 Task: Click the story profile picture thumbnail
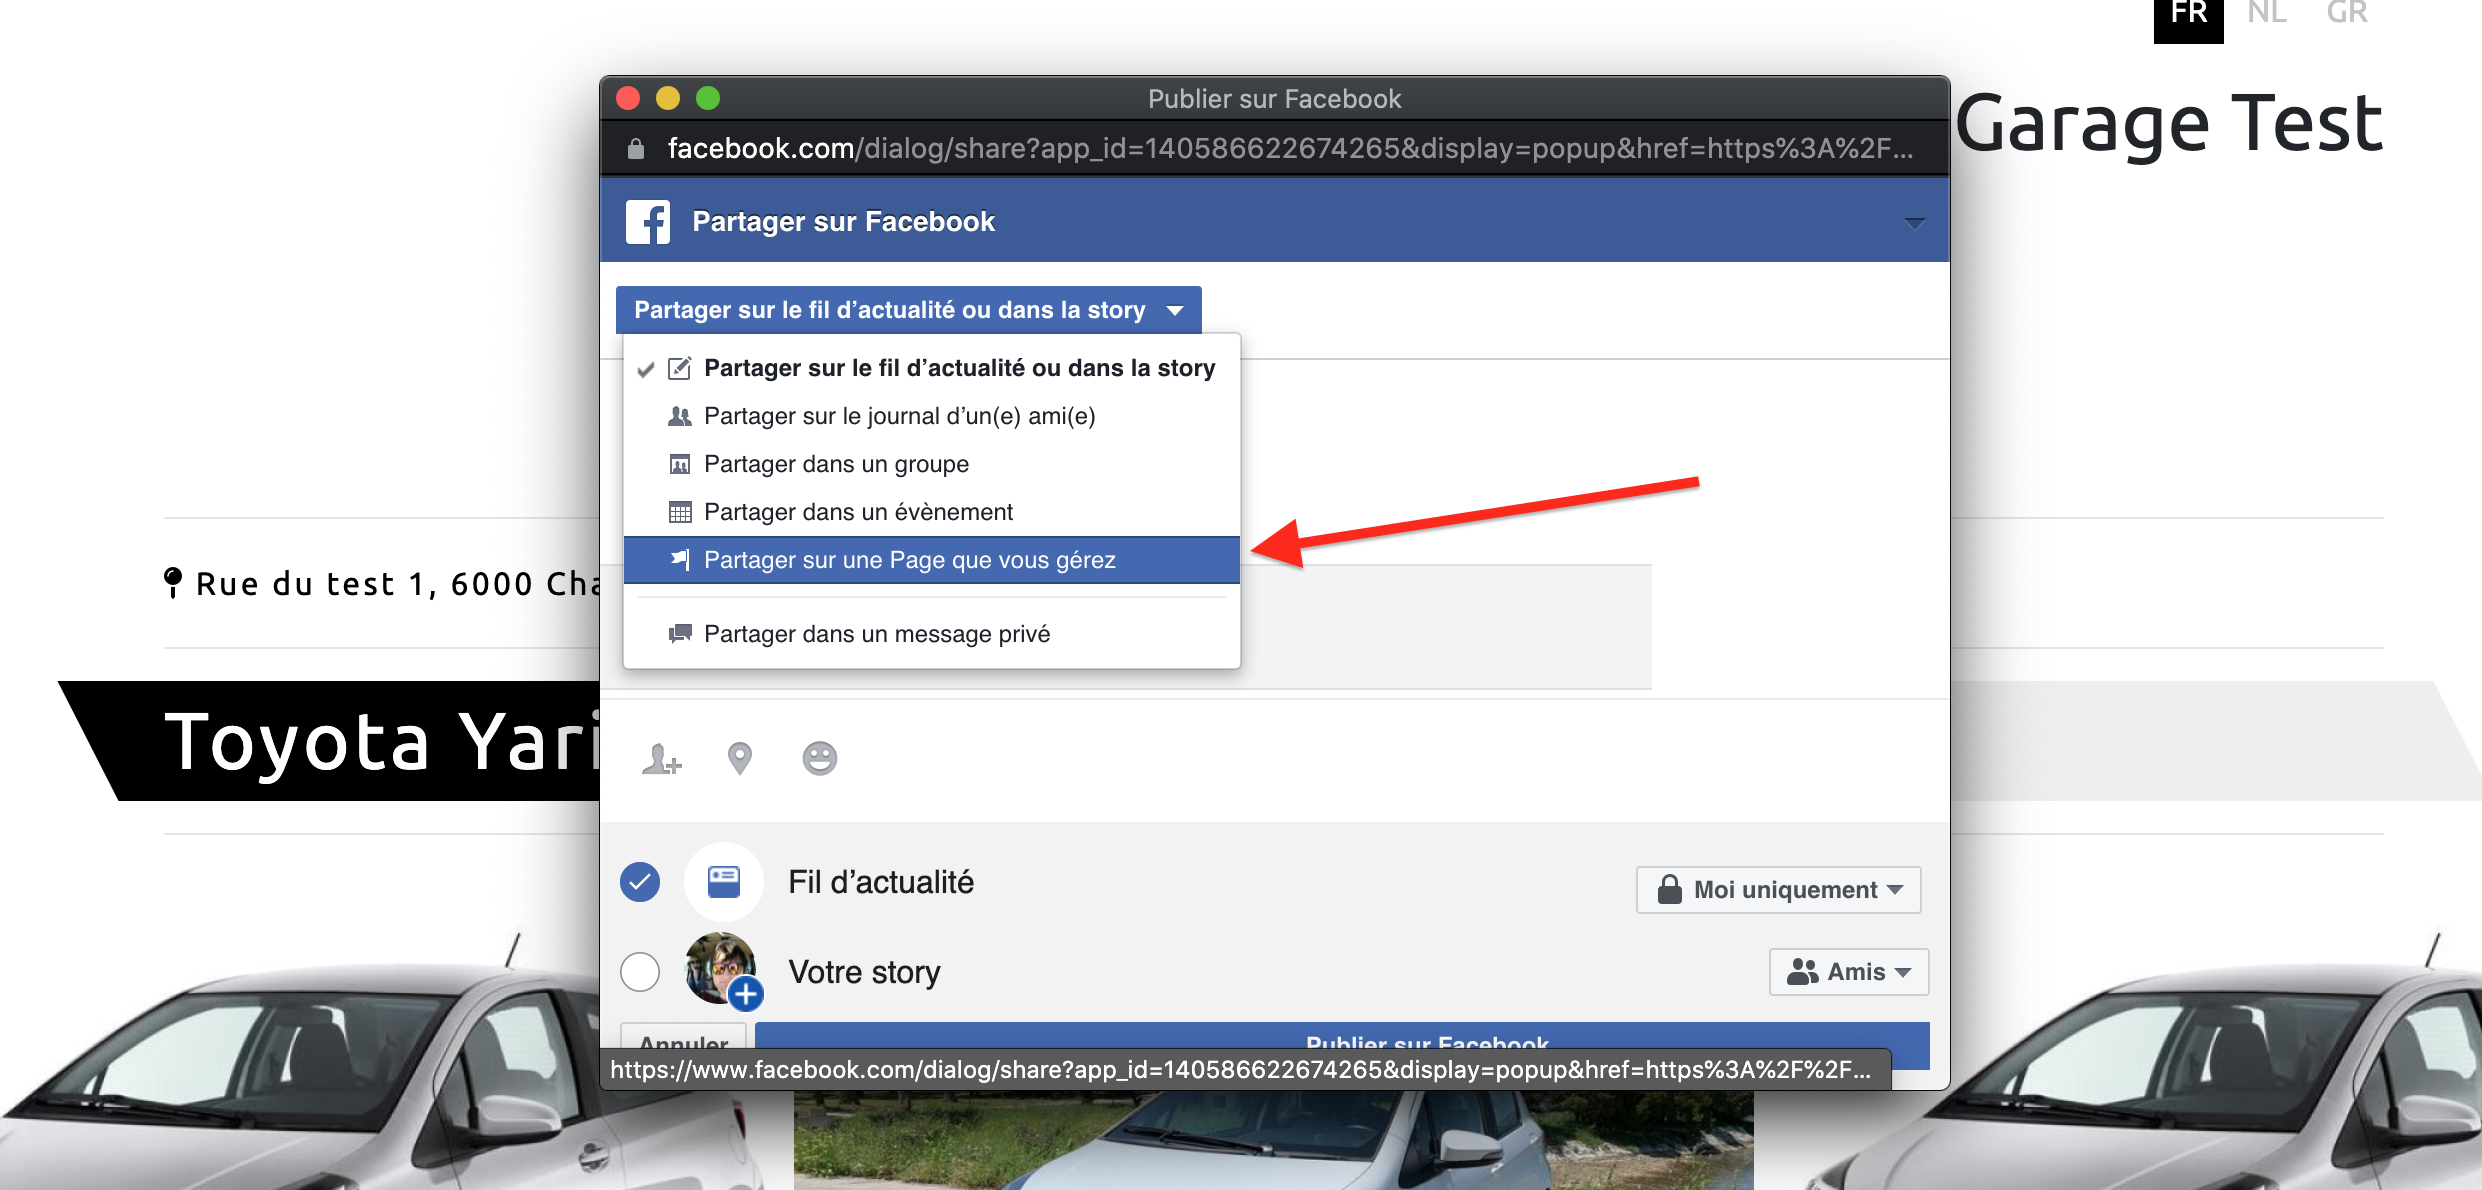(x=722, y=969)
